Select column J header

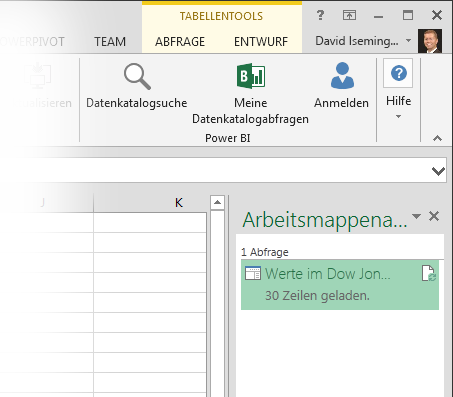pyautogui.click(x=47, y=203)
